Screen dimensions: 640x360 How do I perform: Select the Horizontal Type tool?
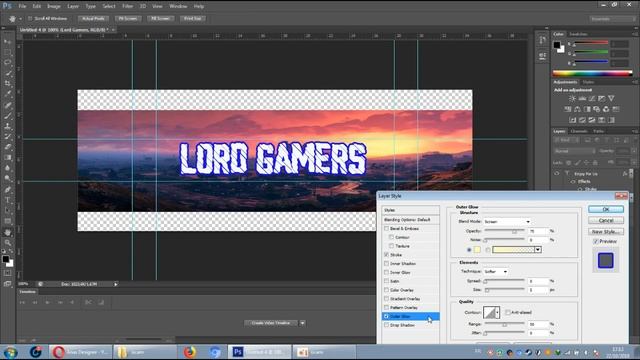[7, 200]
